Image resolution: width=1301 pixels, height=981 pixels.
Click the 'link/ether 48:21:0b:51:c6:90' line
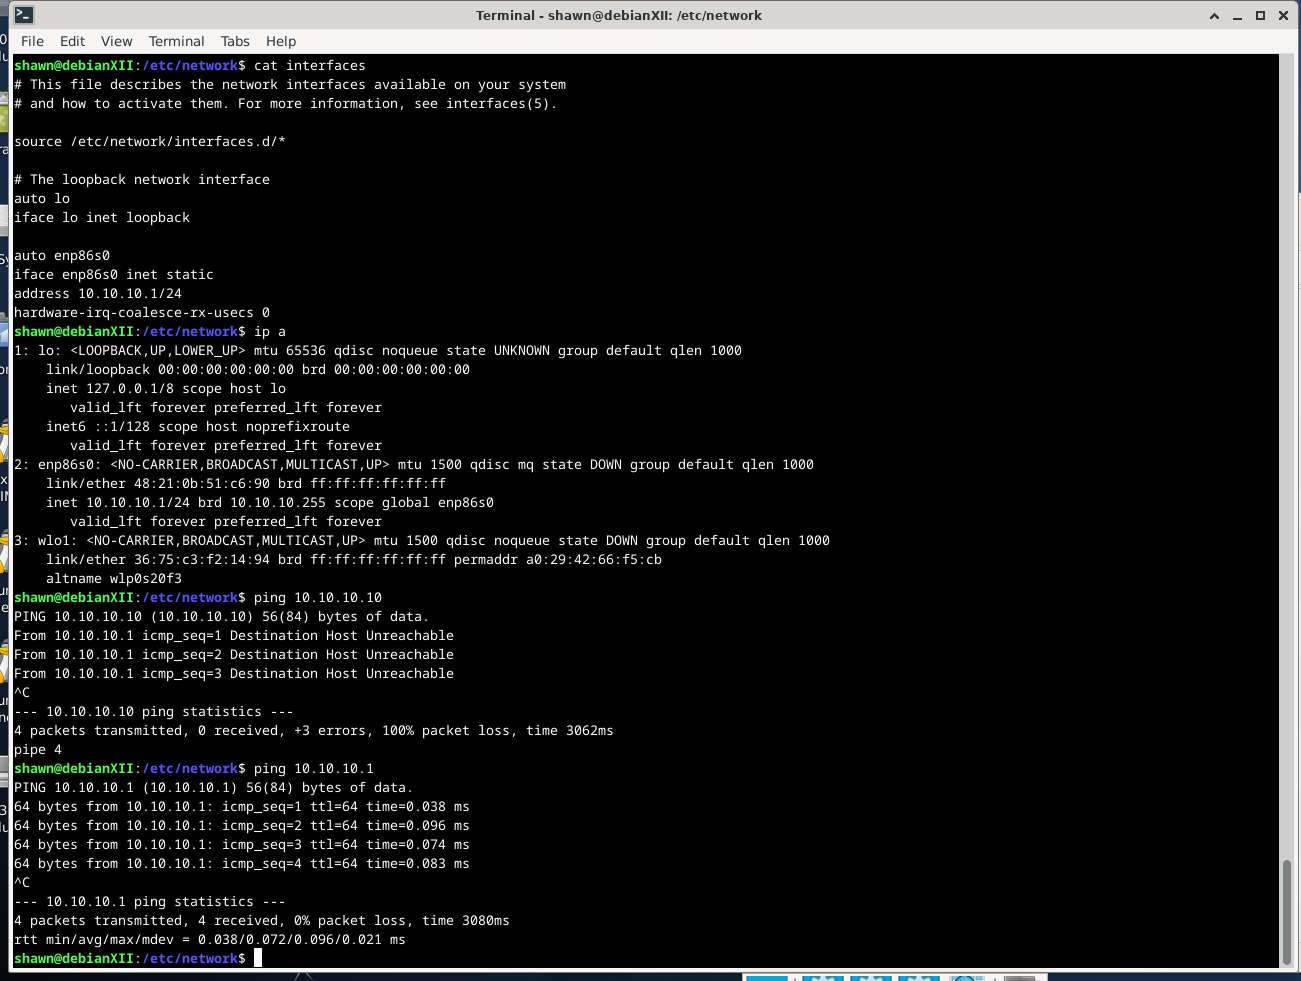tap(246, 484)
